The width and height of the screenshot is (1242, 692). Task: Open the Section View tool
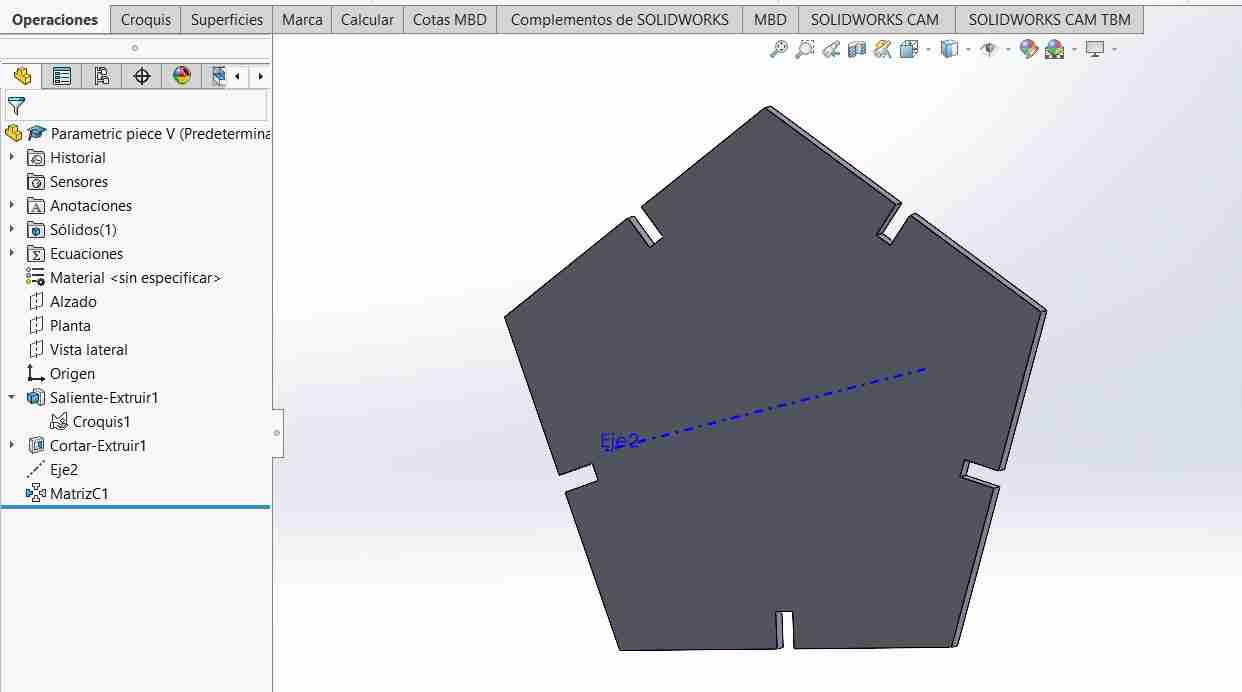tap(856, 48)
